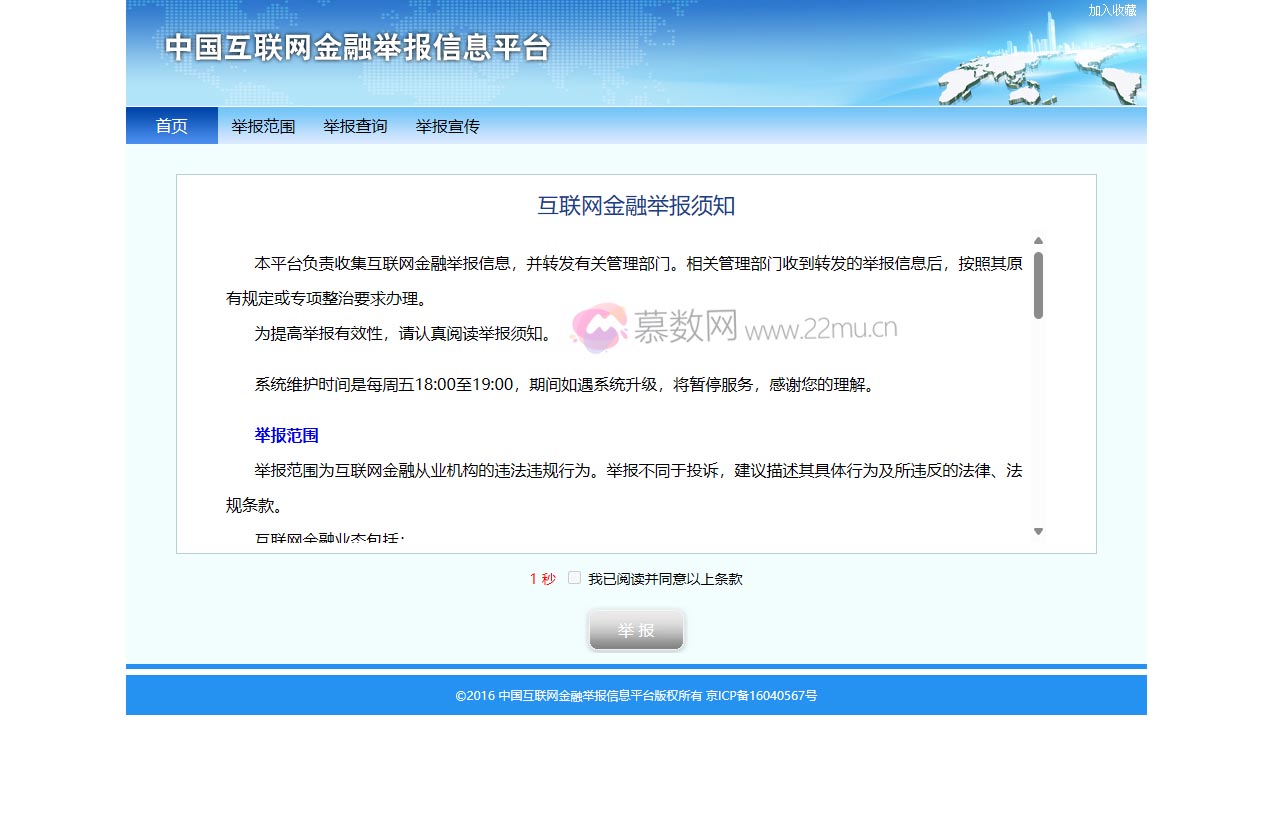The width and height of the screenshot is (1272, 819).
Task: Enable the 我已阅读并同意以上条款 checkbox
Action: [x=574, y=578]
